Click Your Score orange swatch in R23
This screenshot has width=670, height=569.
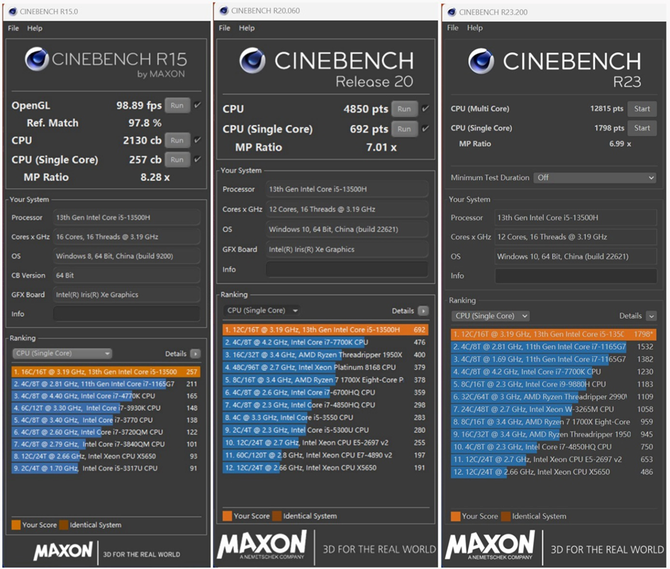[455, 516]
